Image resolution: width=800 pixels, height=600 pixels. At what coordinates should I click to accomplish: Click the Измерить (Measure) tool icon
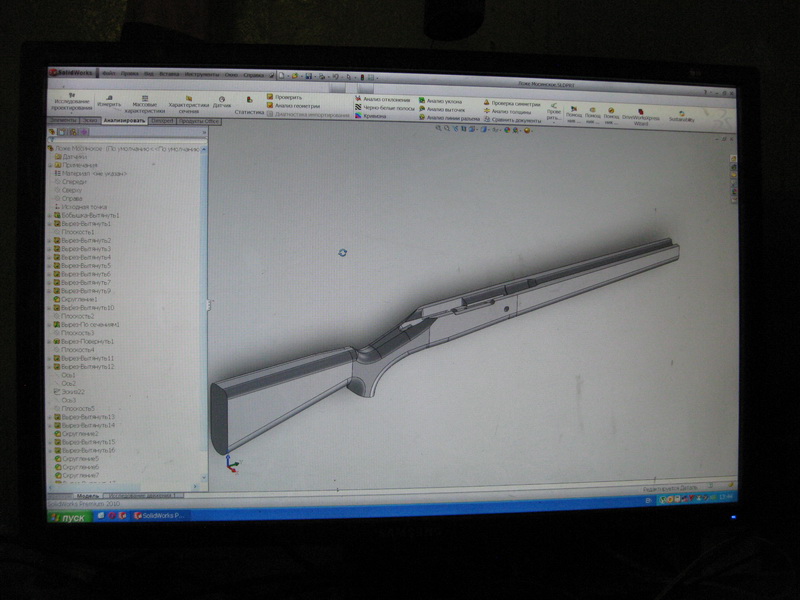pos(109,101)
